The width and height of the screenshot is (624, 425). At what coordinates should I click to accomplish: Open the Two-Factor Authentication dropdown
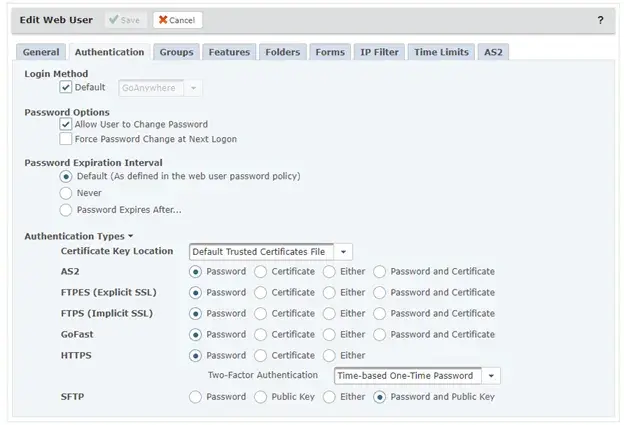[x=491, y=376]
